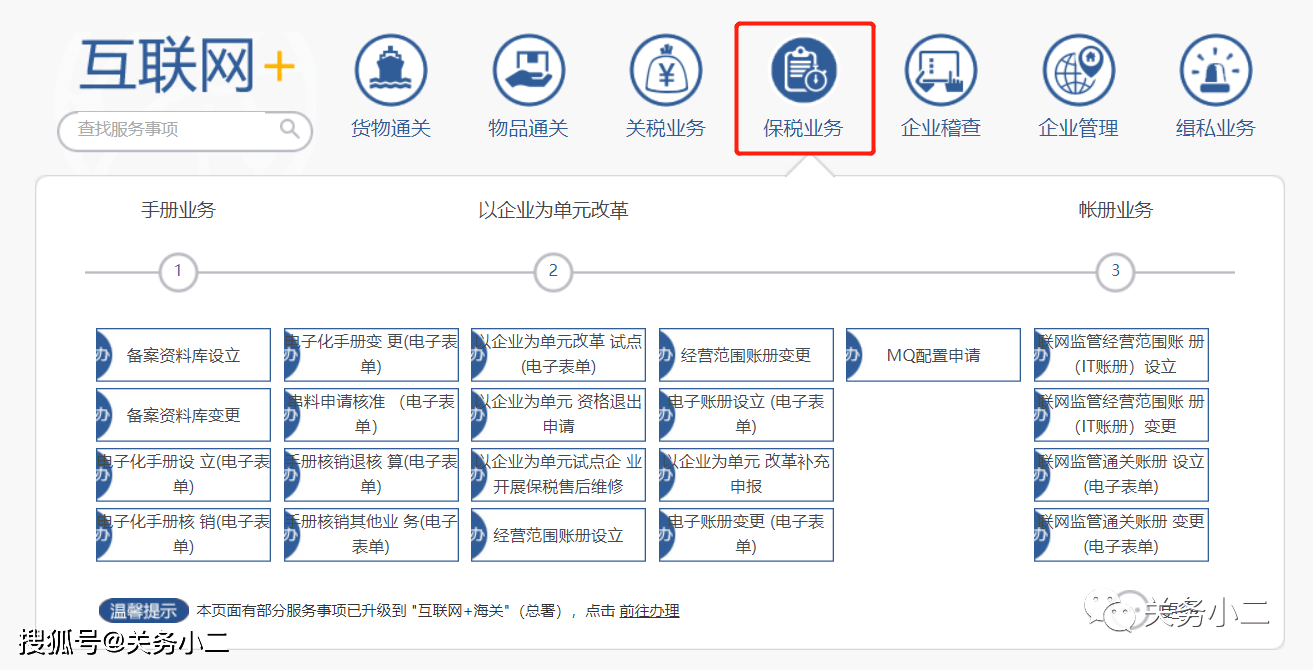Click the 缉私业务 alarm icon
The height and width of the screenshot is (670, 1313).
pyautogui.click(x=1215, y=70)
